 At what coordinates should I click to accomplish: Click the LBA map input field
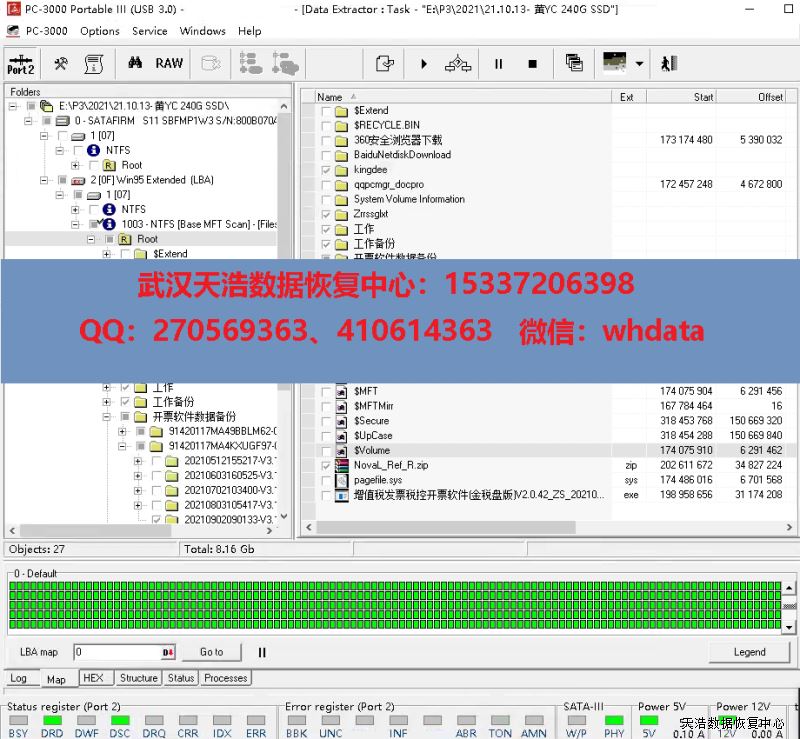click(116, 652)
